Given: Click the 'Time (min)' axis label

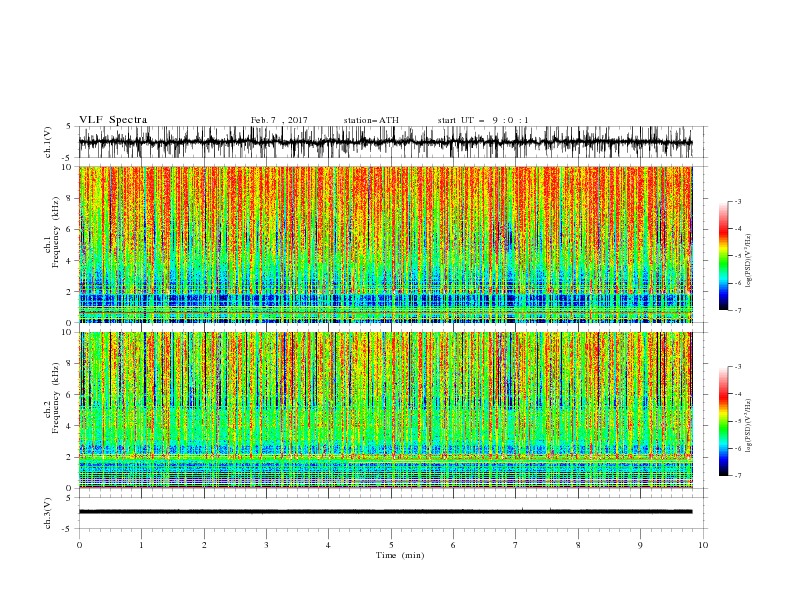Looking at the screenshot, I should click(x=400, y=555).
